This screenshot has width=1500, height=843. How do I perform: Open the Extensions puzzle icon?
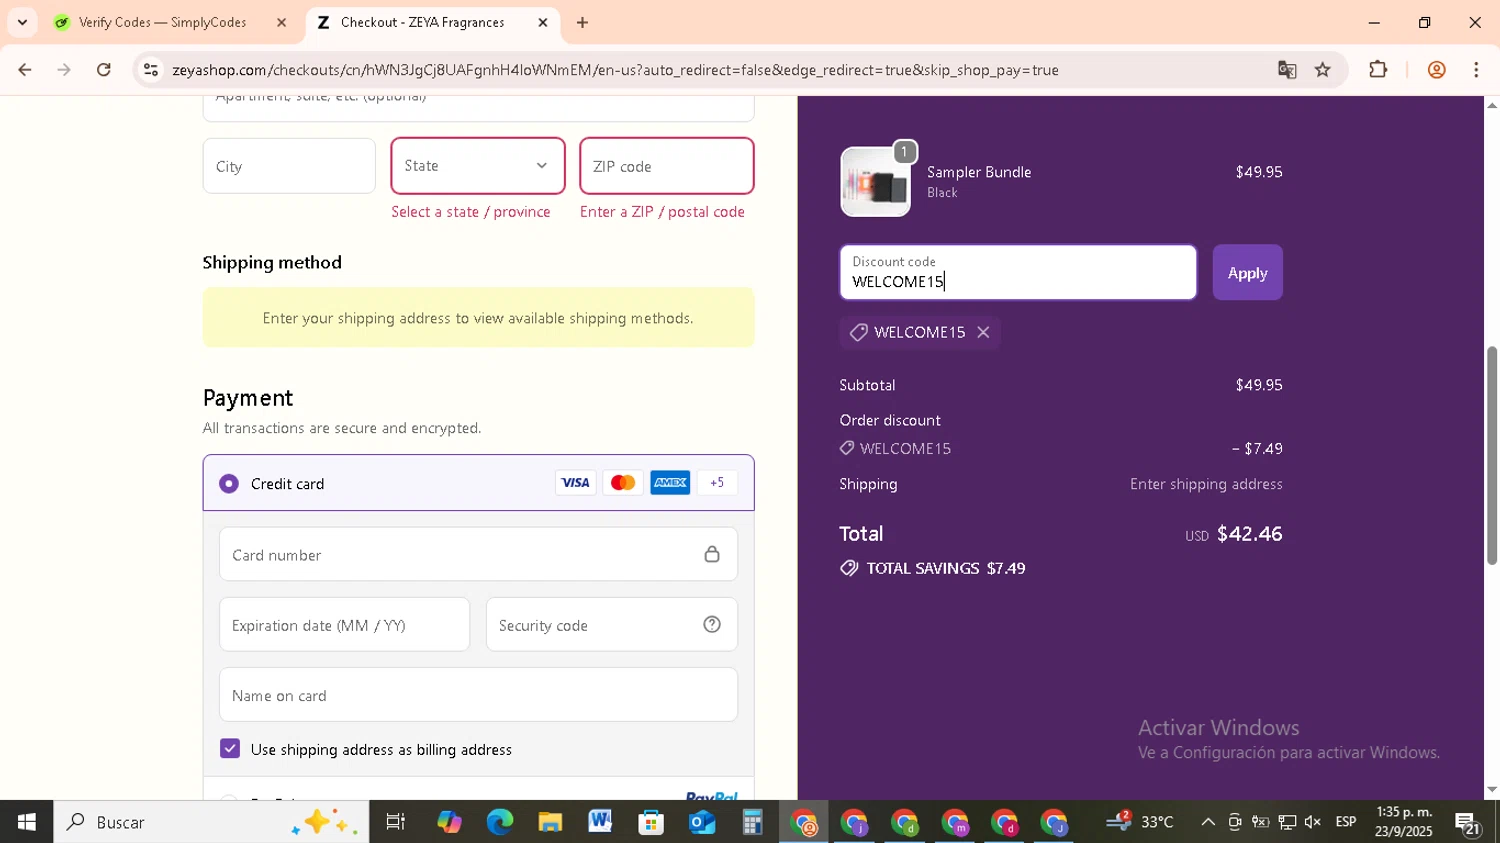[x=1378, y=70]
